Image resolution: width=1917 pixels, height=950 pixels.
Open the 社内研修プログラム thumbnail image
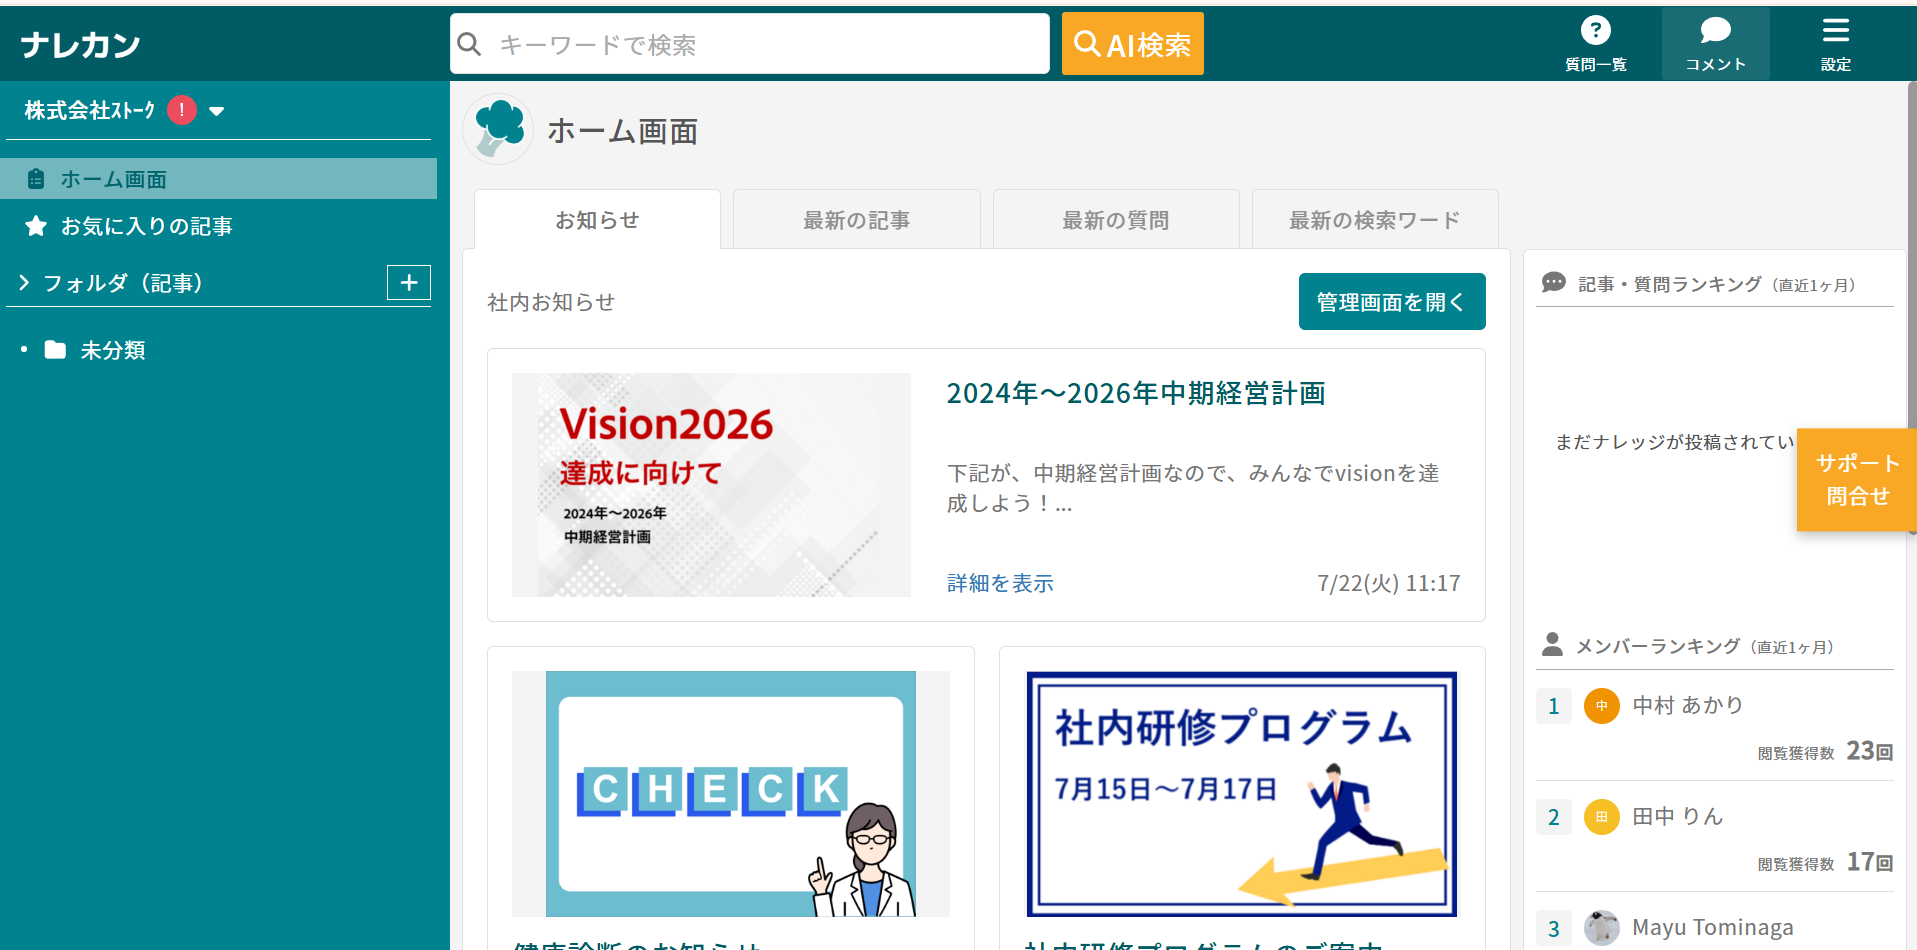point(1241,794)
